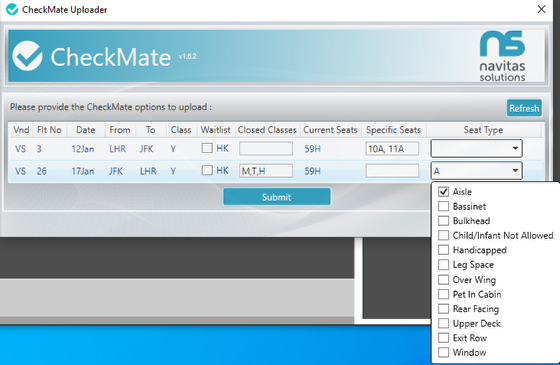Image resolution: width=560 pixels, height=365 pixels.
Task: Click Closed Classes field for flight 3
Action: (266, 148)
